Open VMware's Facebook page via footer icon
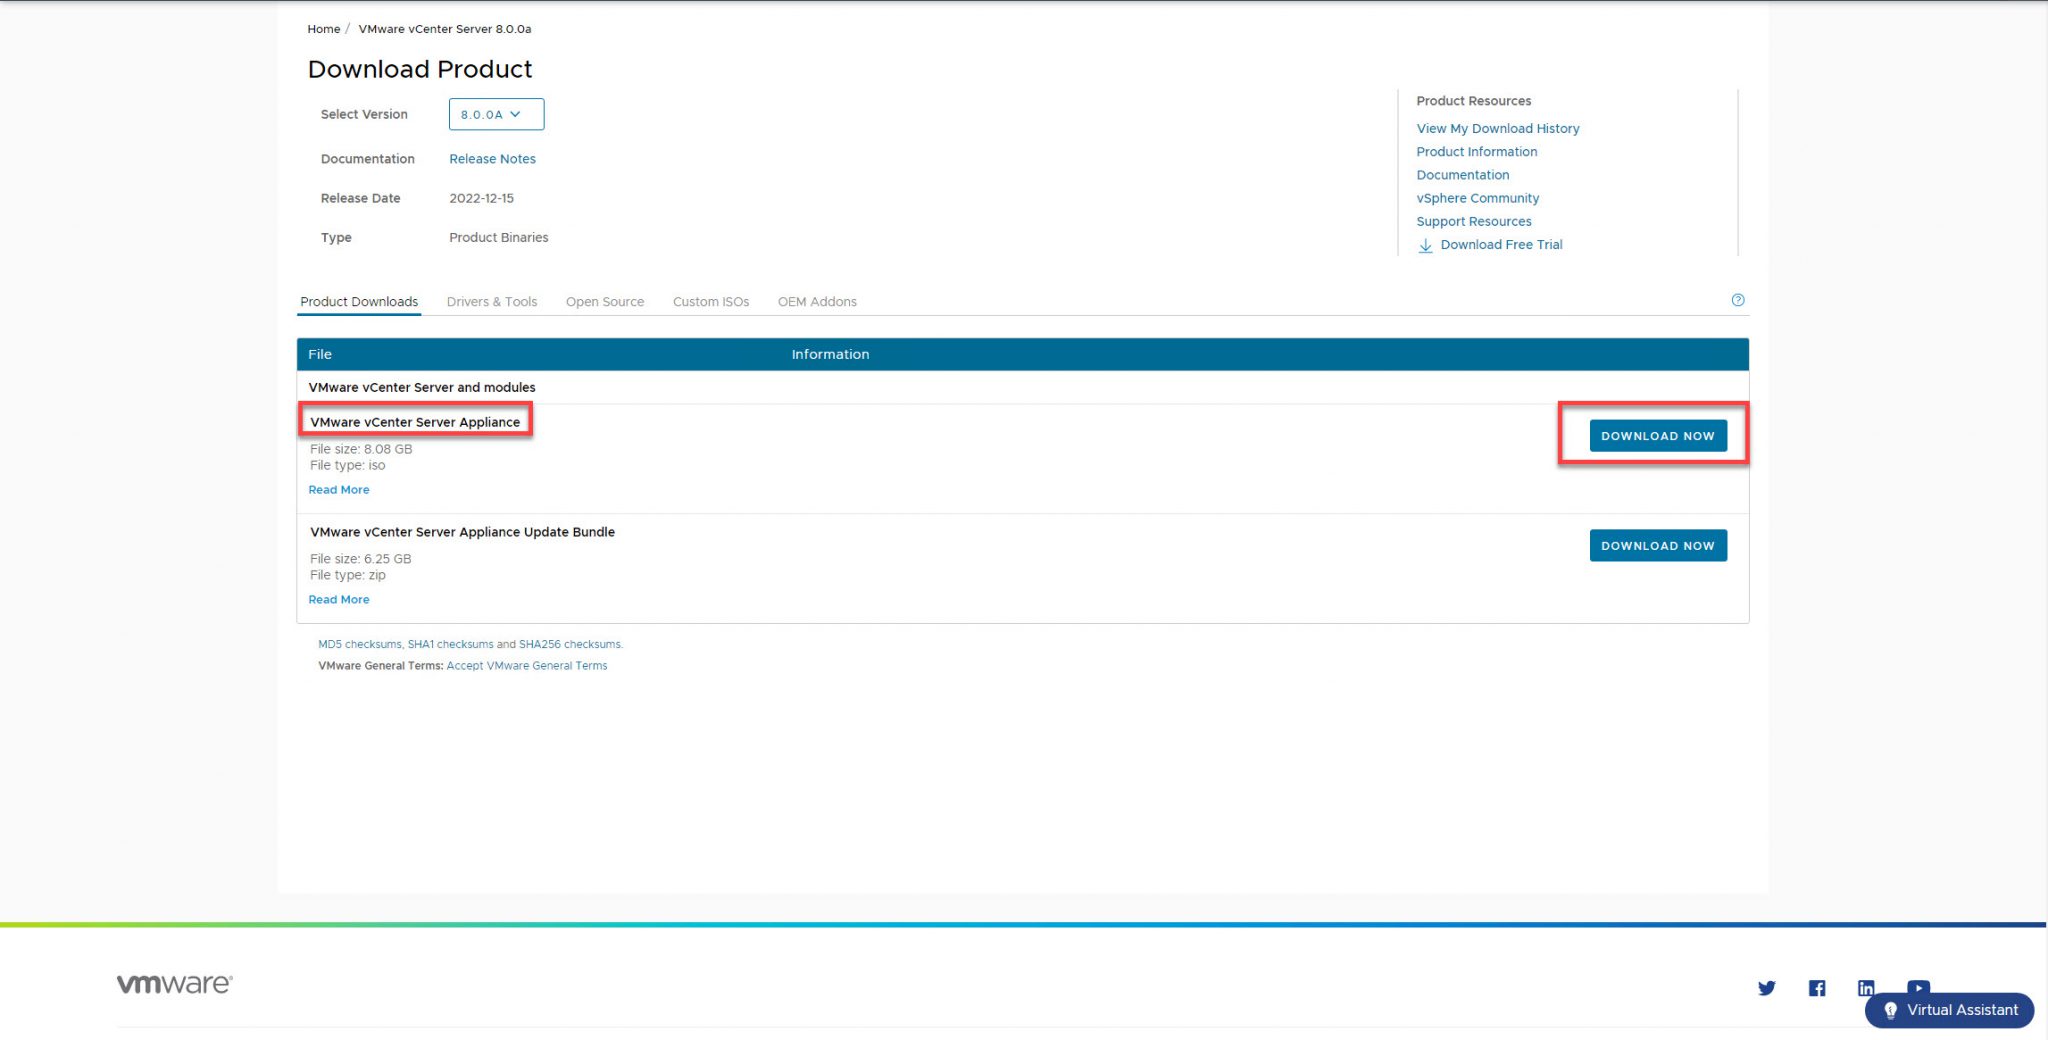Image resolution: width=2048 pixels, height=1040 pixels. coord(1817,988)
